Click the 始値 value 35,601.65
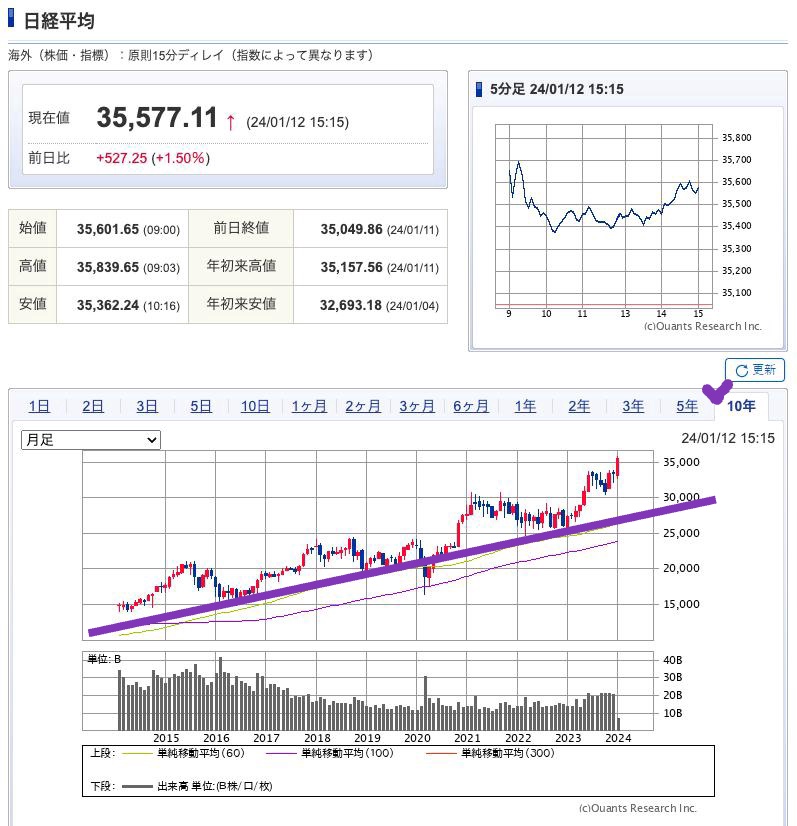The height and width of the screenshot is (826, 797). (x=108, y=229)
